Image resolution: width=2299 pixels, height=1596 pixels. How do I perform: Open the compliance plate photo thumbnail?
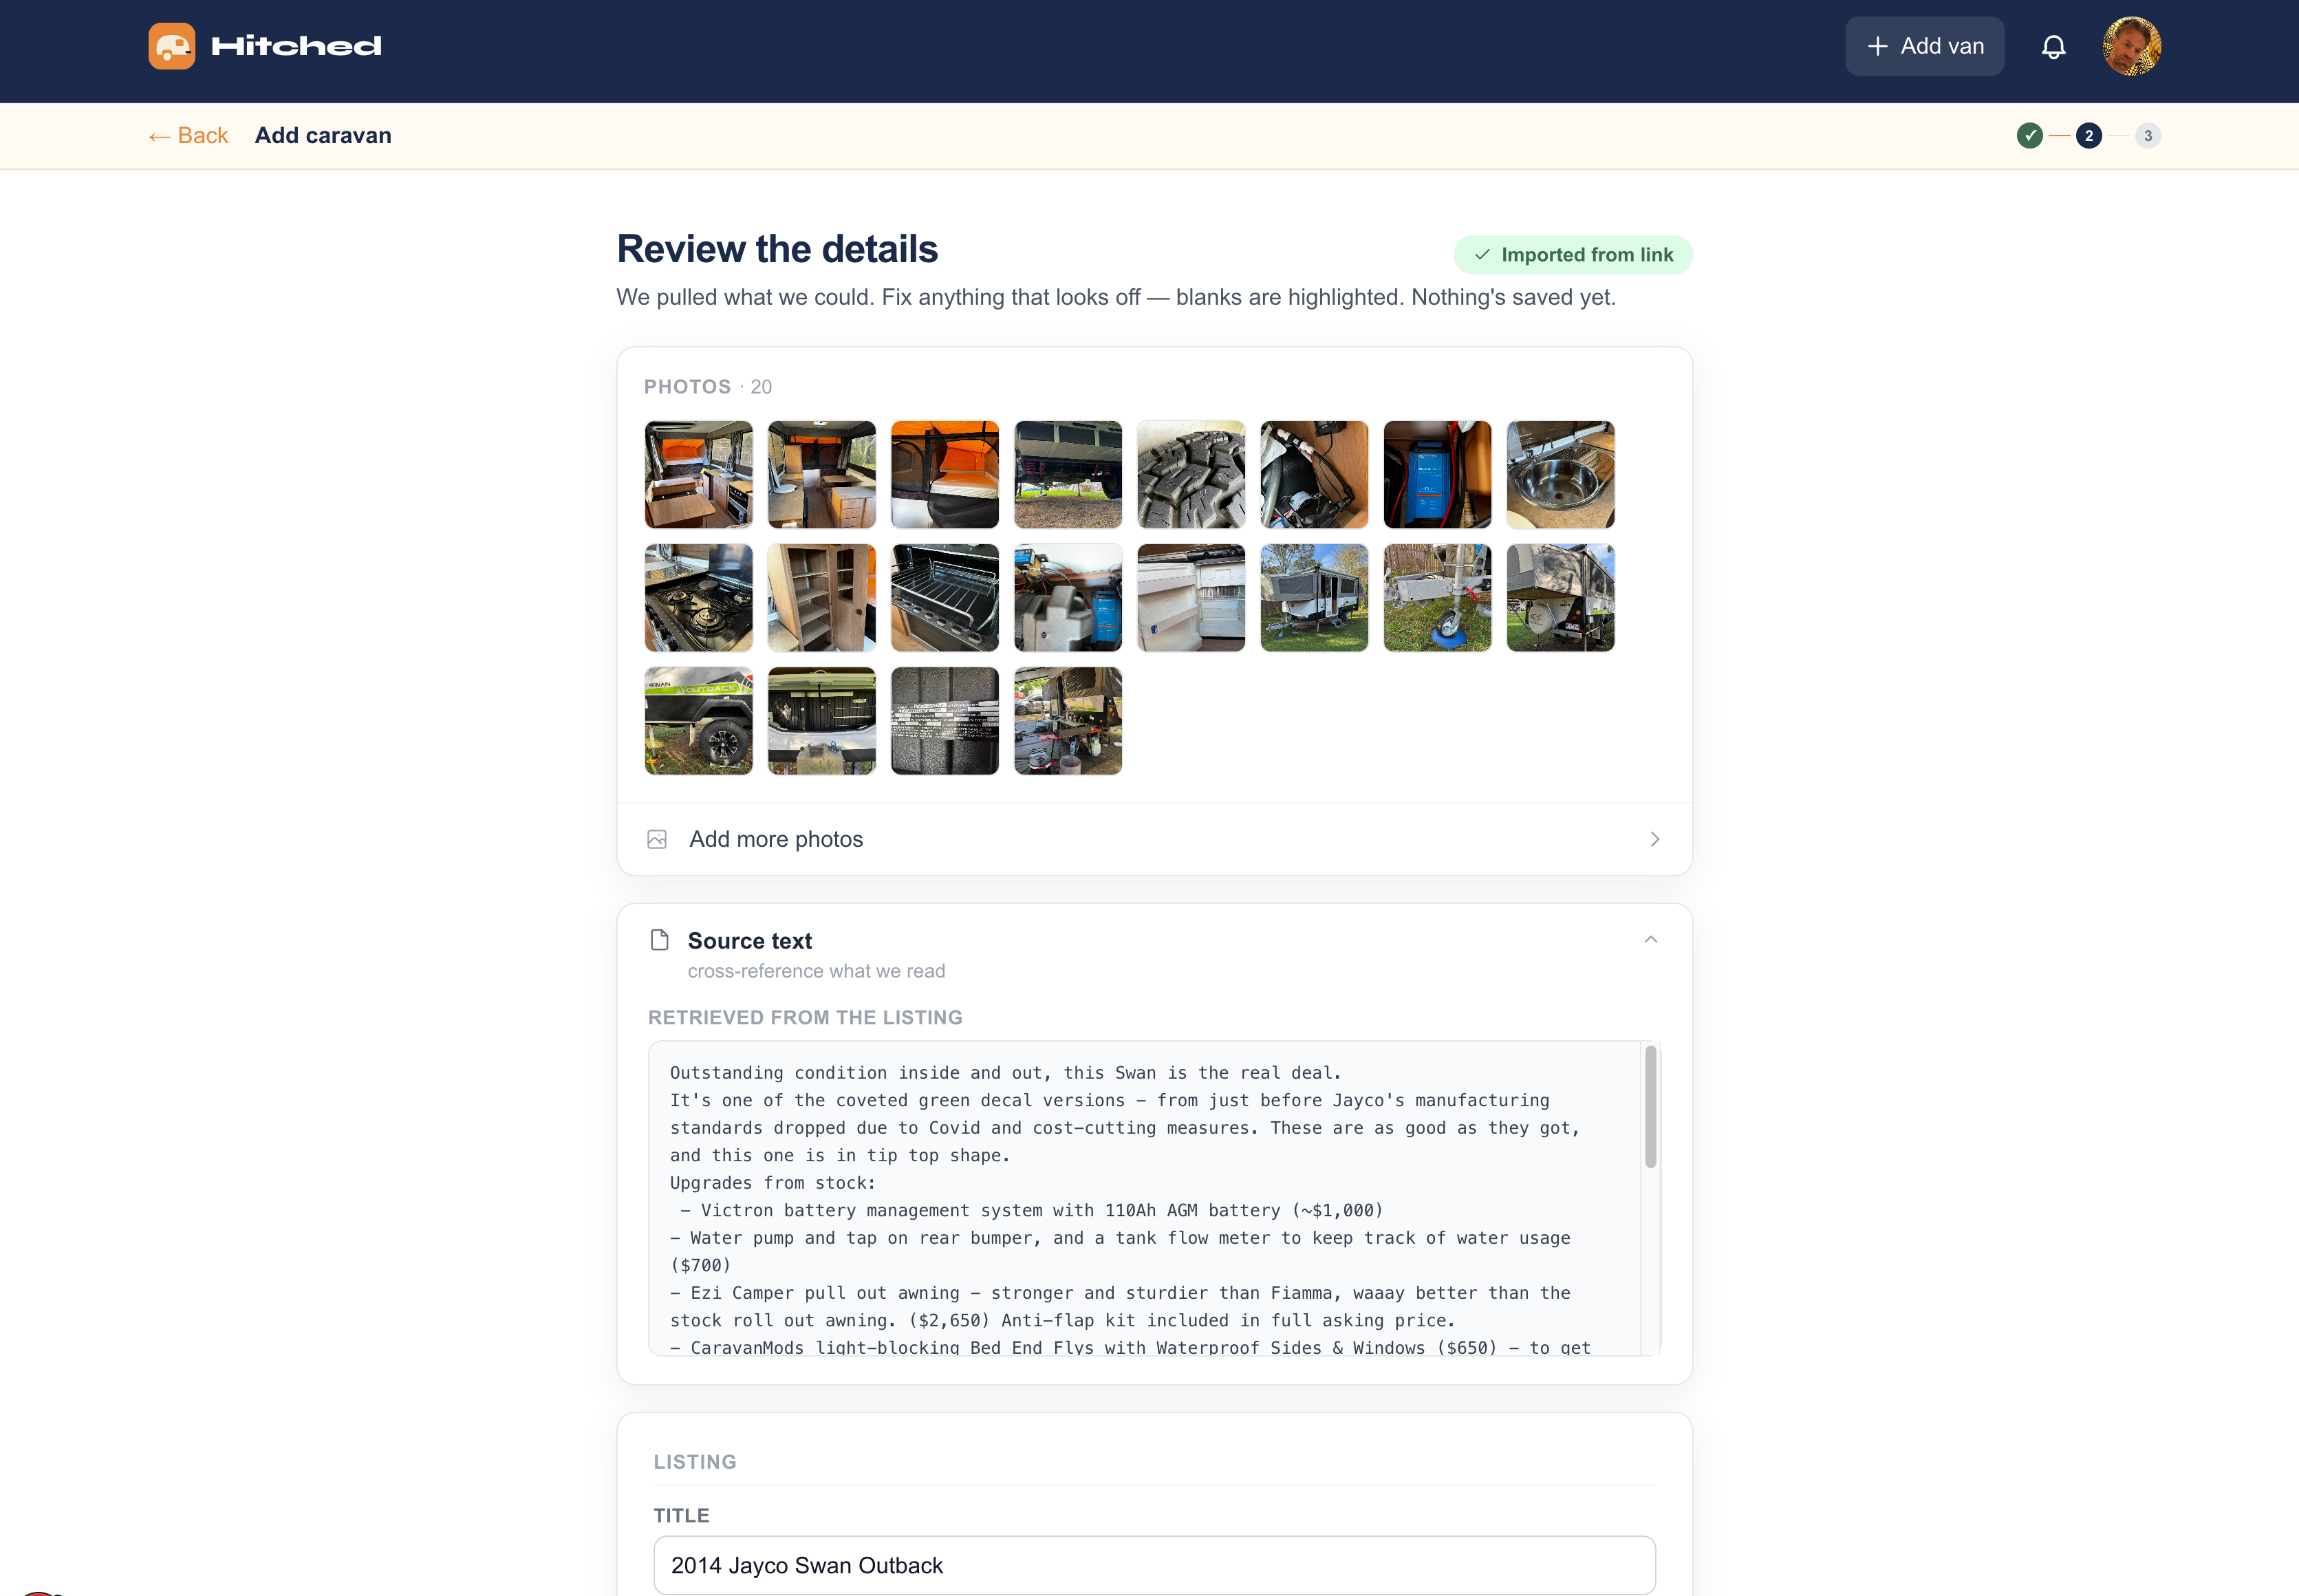(x=945, y=721)
